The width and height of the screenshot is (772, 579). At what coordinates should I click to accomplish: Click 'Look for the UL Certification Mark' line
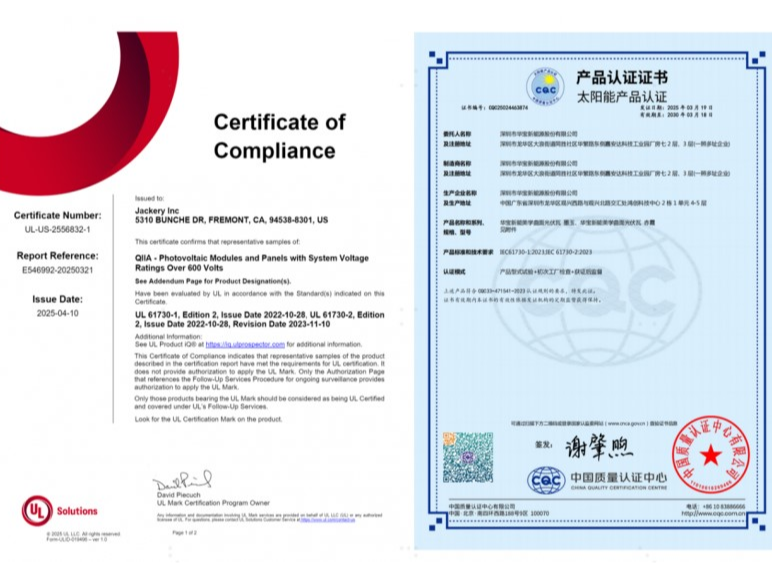click(209, 419)
